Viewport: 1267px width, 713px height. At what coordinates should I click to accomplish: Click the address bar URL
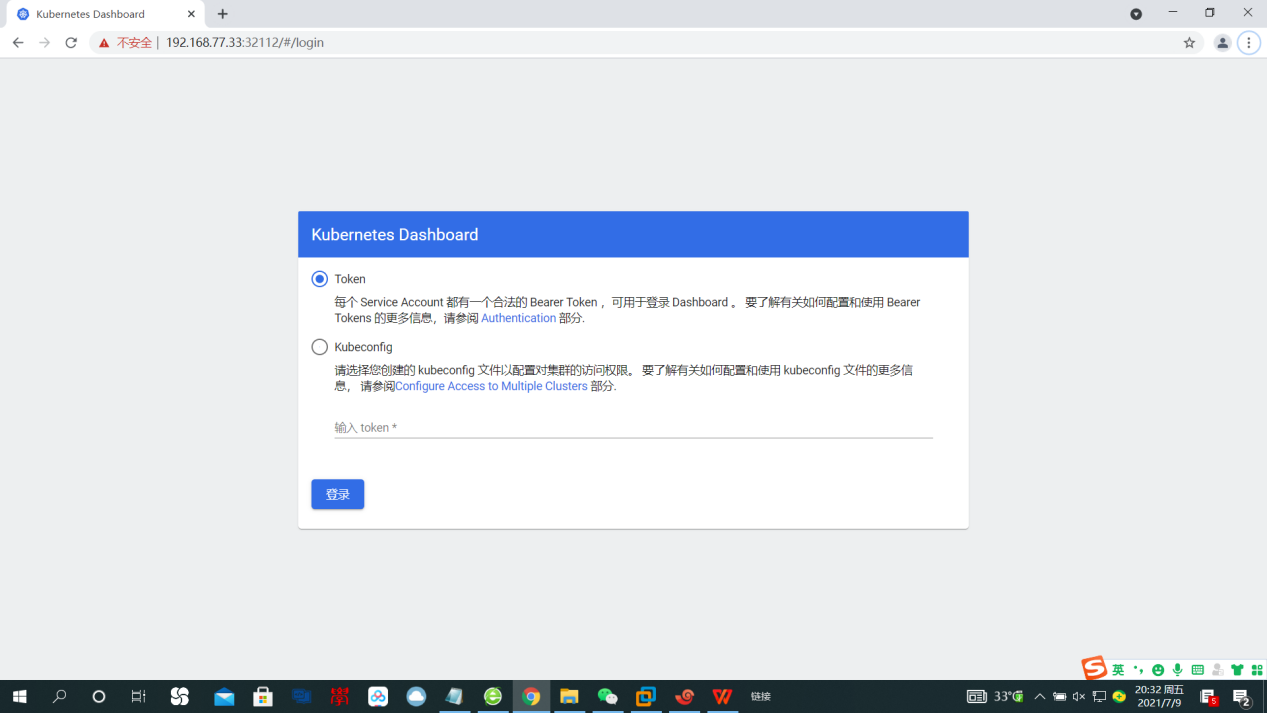tap(245, 43)
